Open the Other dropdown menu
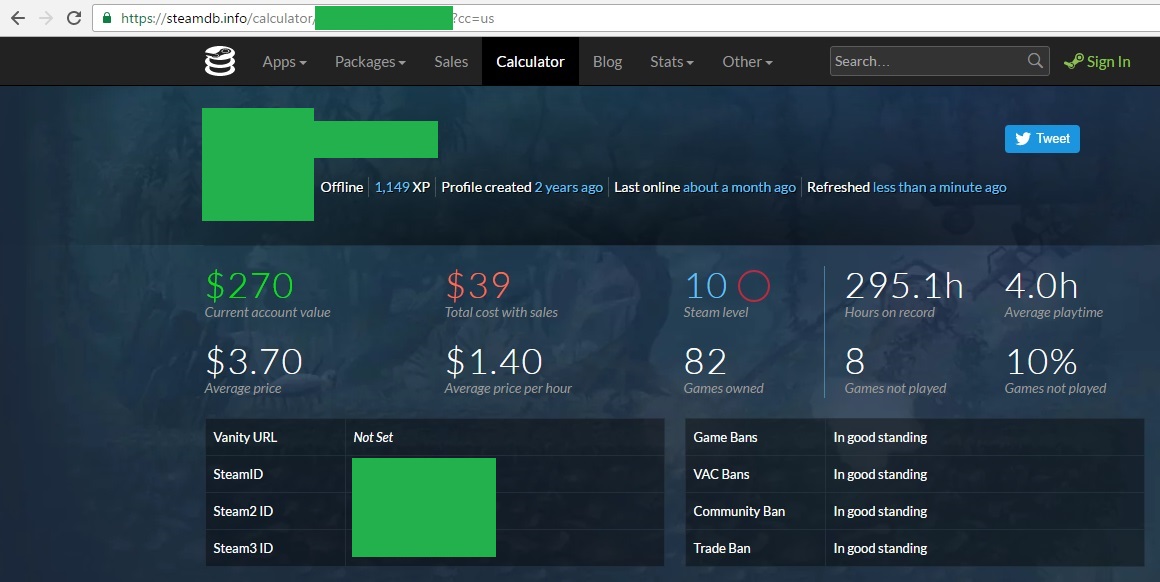This screenshot has width=1160, height=582. tap(747, 61)
